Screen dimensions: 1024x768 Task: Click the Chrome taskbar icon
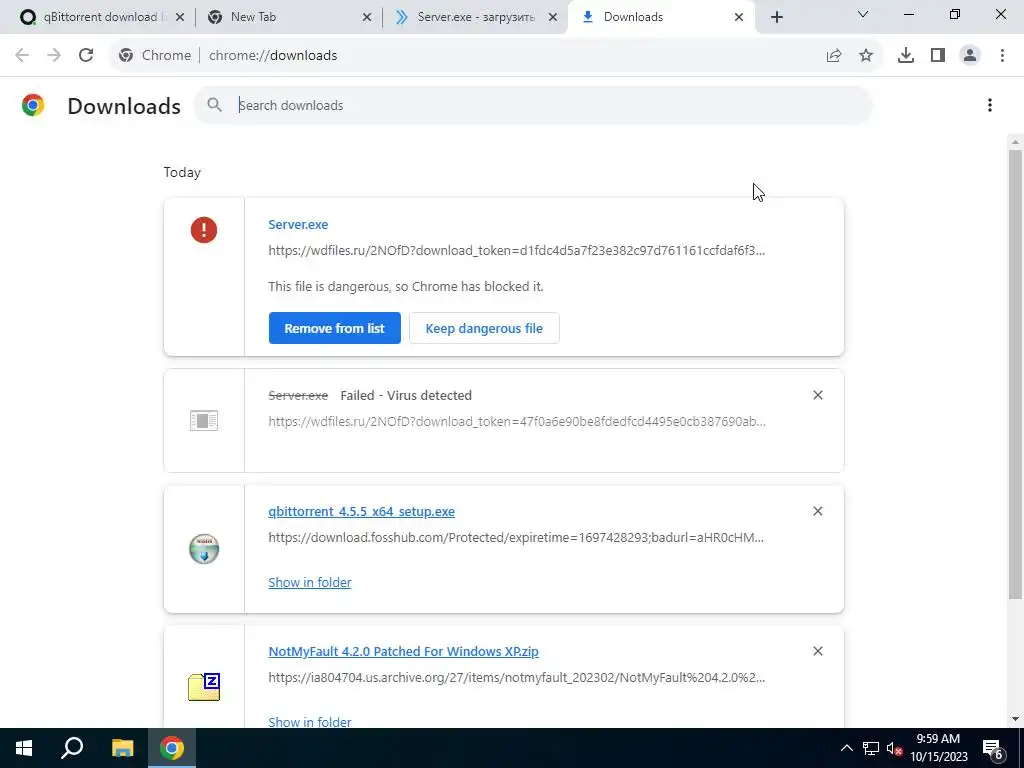(x=172, y=748)
